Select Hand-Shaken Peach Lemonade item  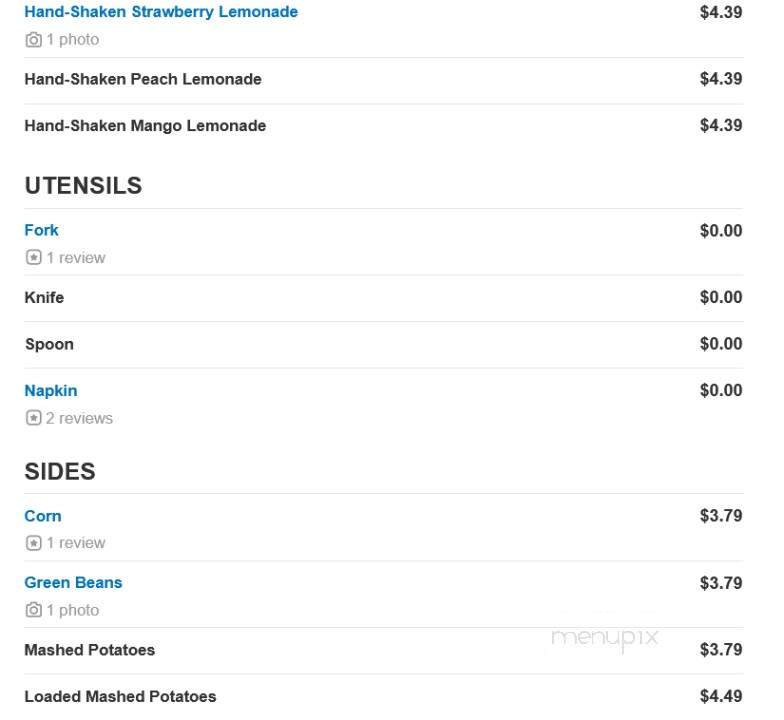[143, 79]
